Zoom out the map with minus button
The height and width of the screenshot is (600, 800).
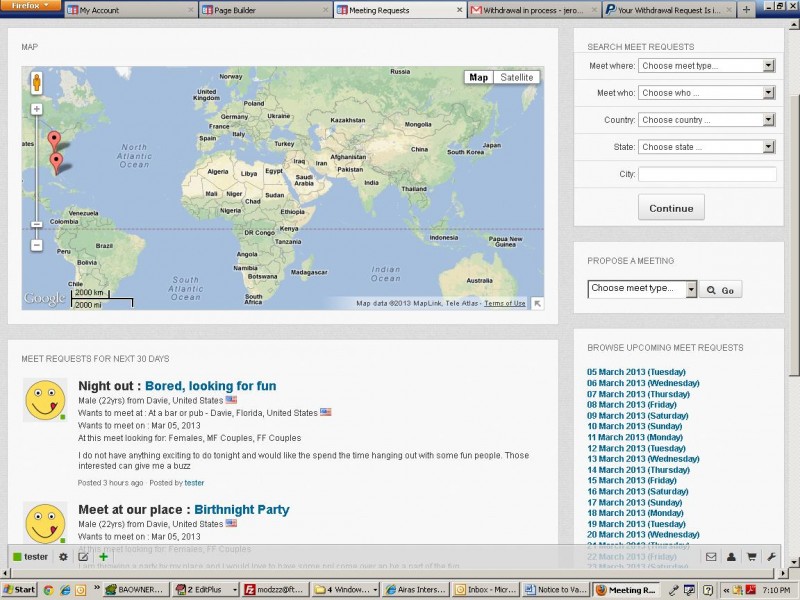point(36,245)
